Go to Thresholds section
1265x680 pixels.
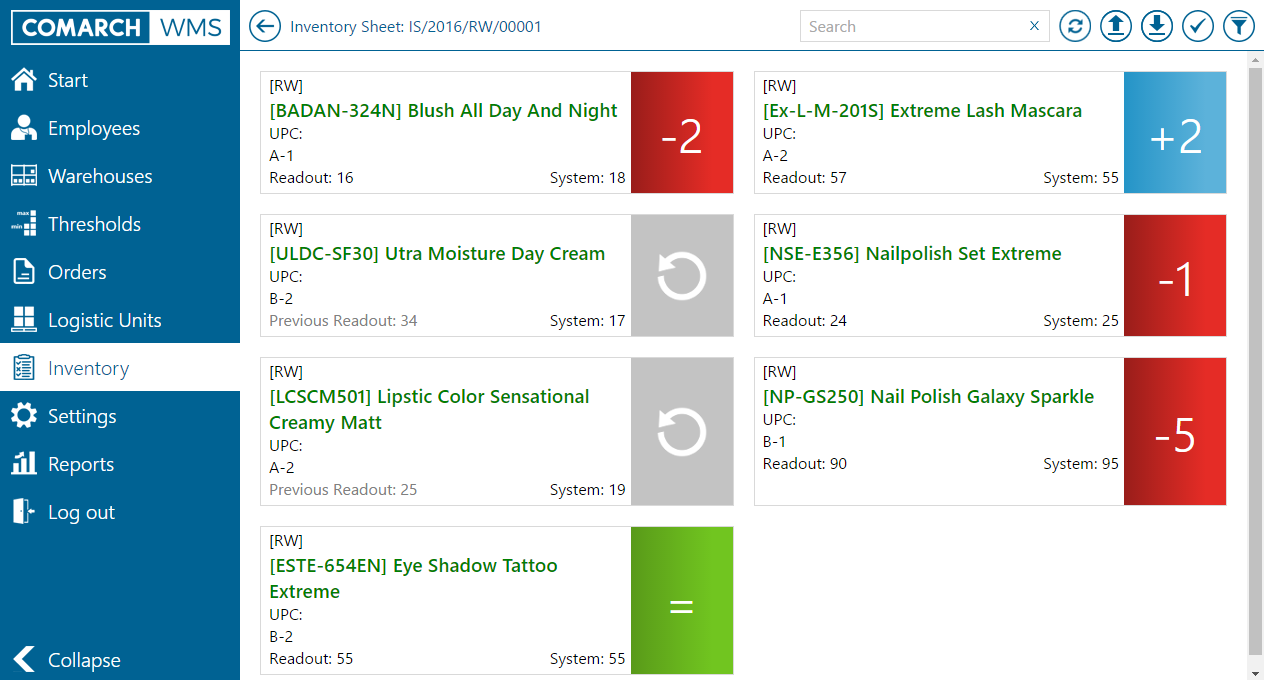point(94,224)
